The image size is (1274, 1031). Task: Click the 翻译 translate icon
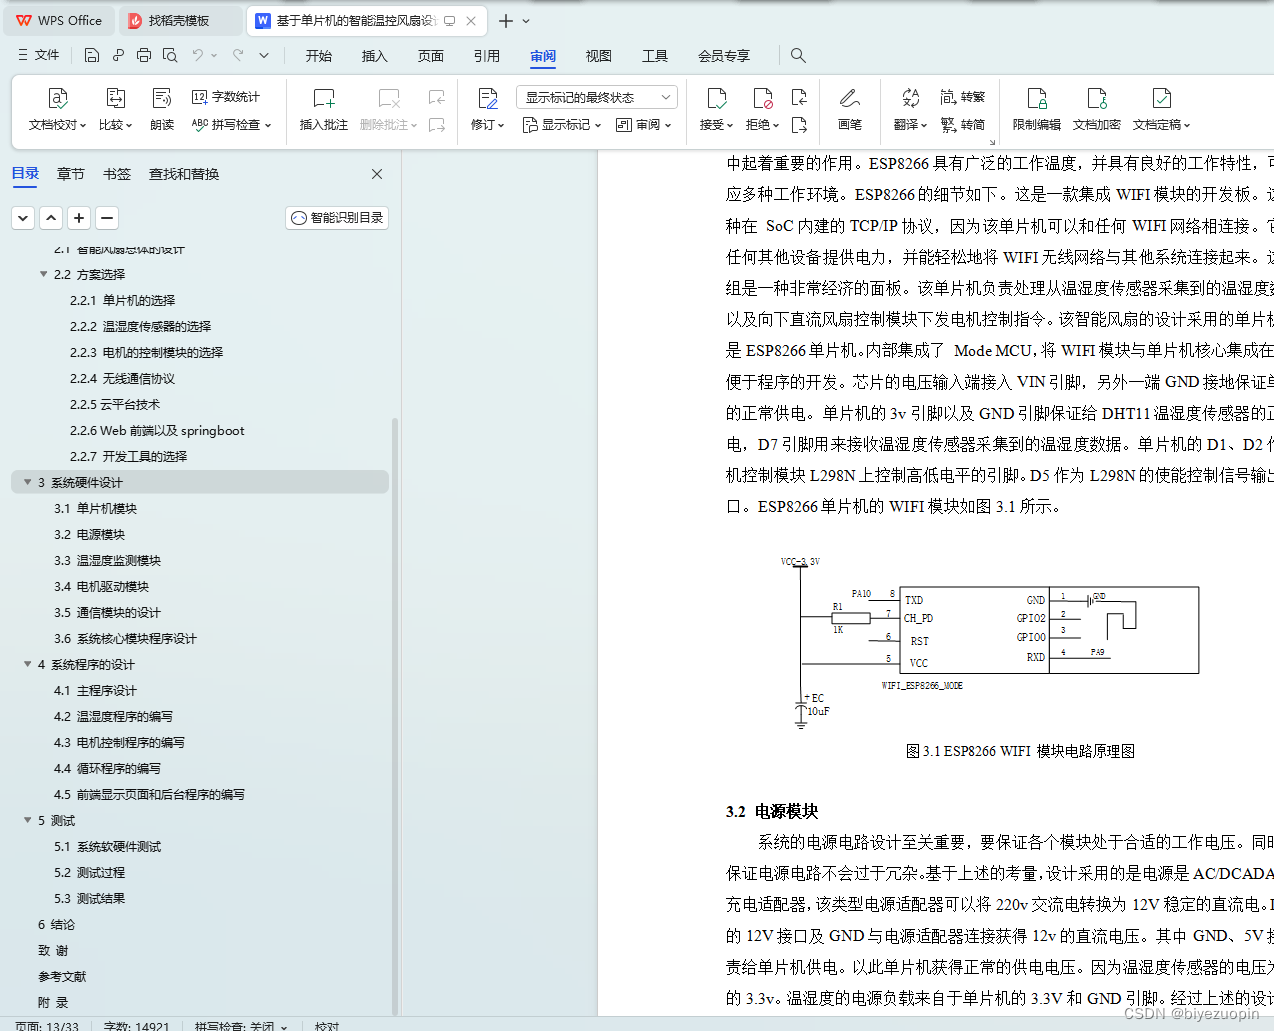point(910,98)
